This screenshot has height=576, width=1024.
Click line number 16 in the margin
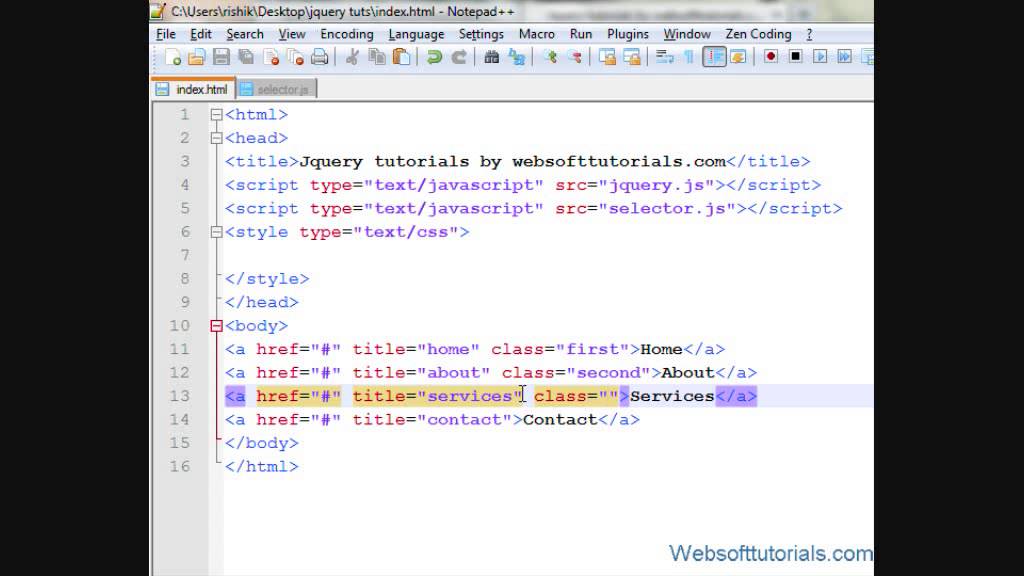(x=180, y=466)
